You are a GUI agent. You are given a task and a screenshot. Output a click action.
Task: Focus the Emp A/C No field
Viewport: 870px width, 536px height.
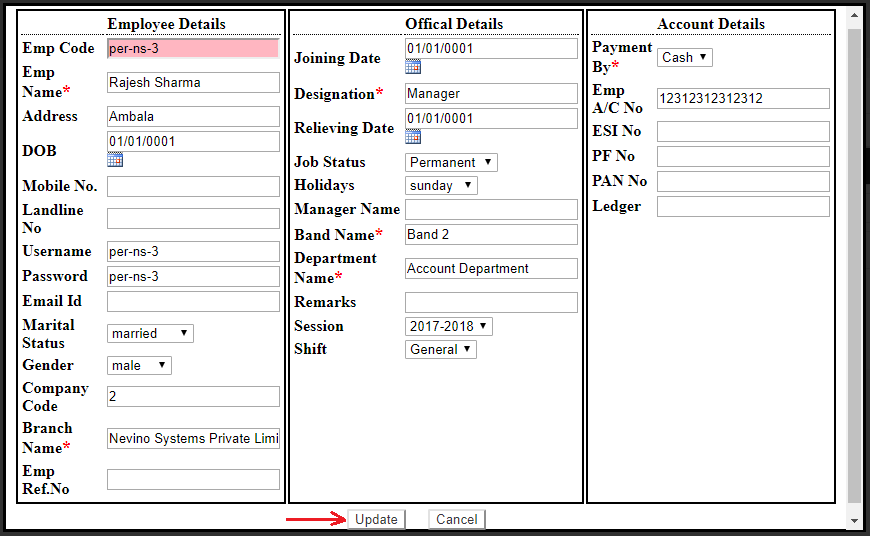tap(743, 99)
